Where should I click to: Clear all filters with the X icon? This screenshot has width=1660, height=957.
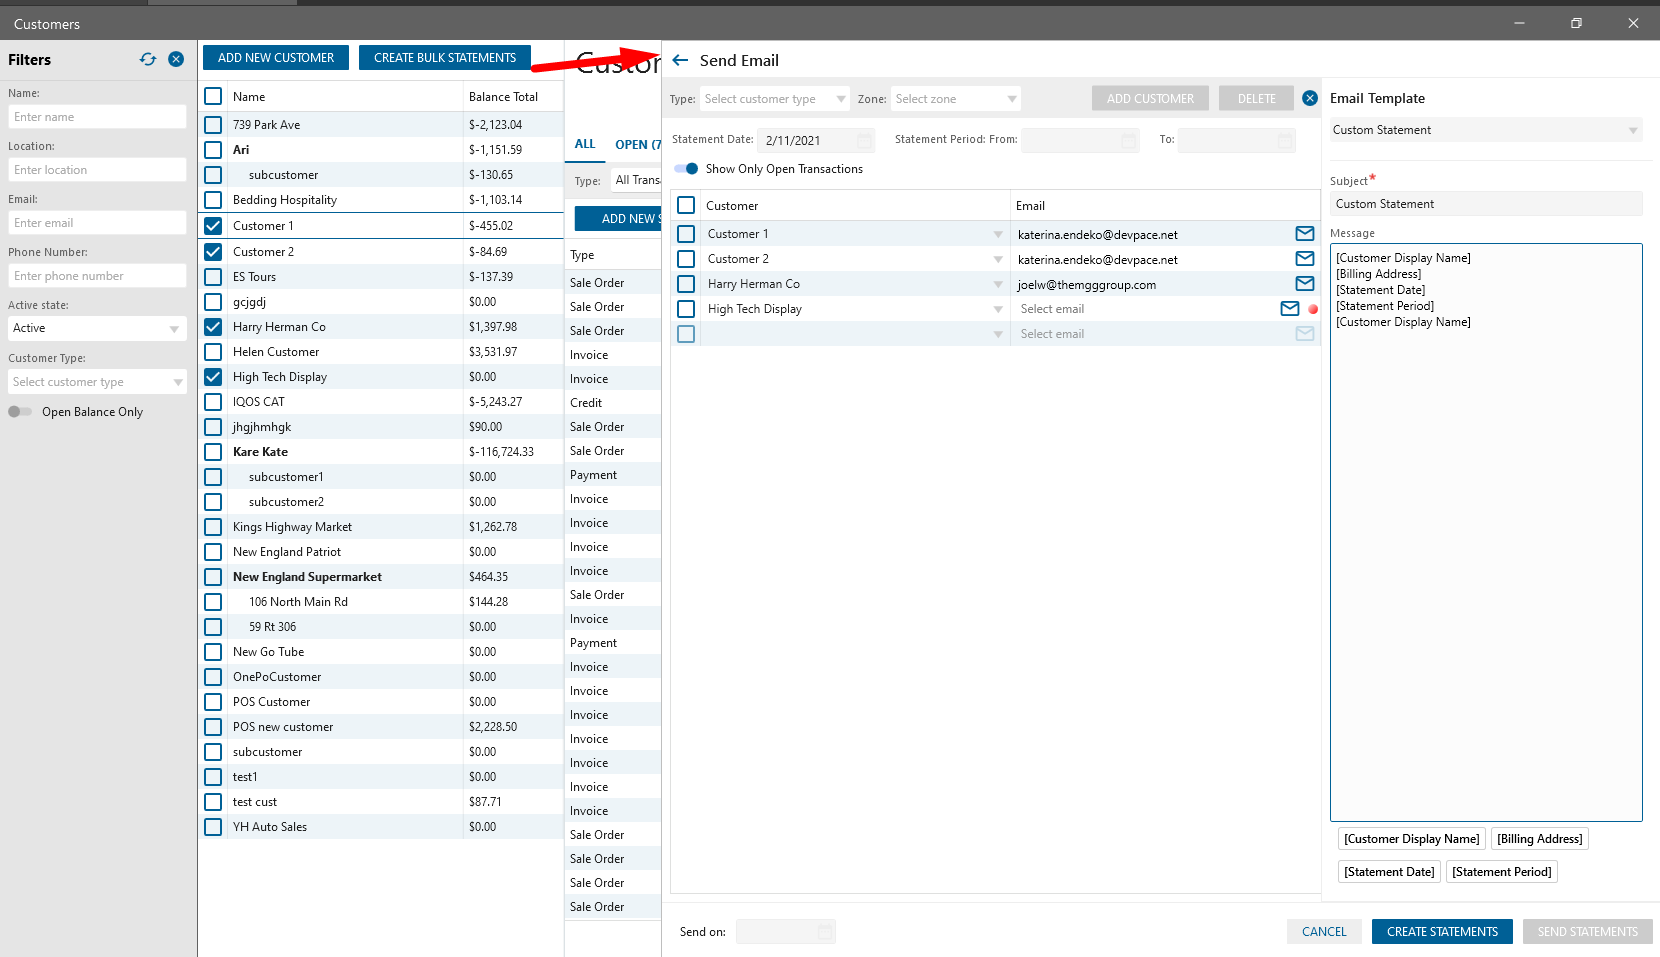(x=176, y=59)
